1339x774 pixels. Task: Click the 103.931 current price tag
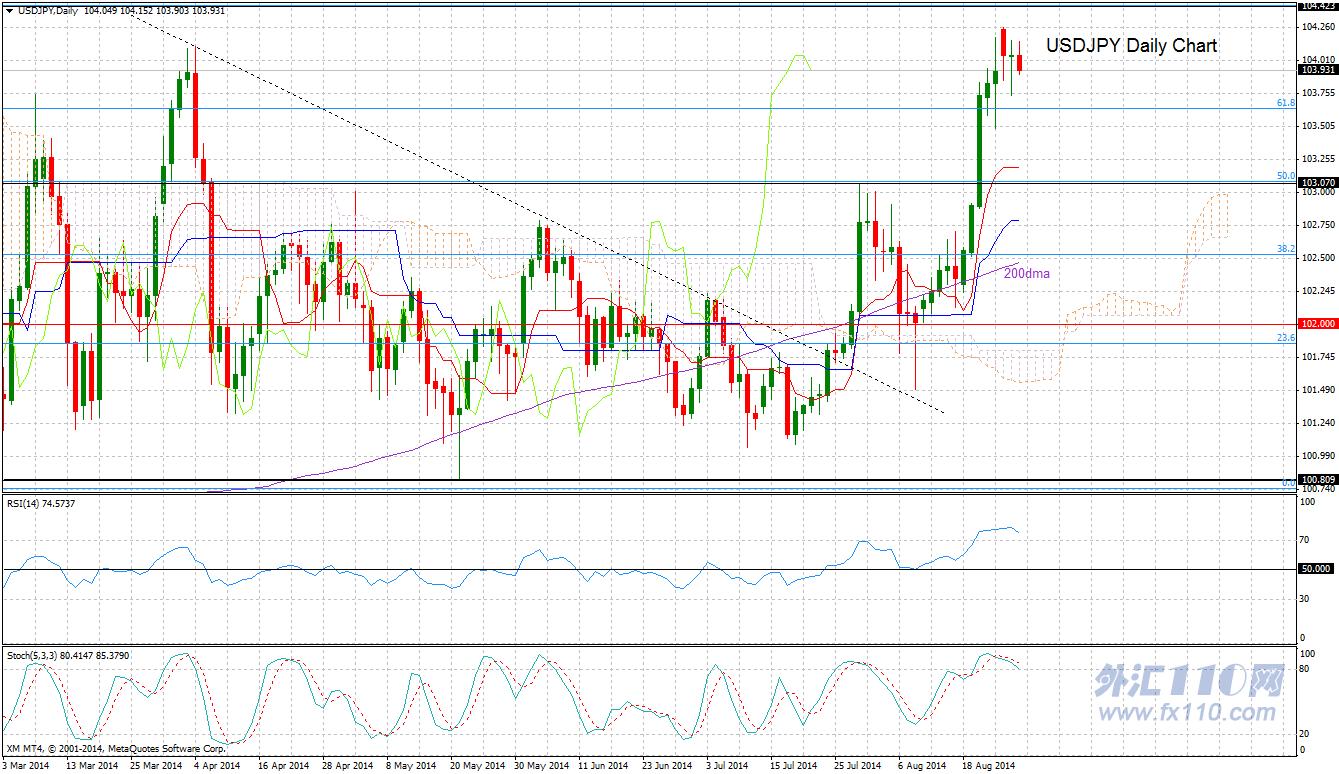coord(1317,70)
